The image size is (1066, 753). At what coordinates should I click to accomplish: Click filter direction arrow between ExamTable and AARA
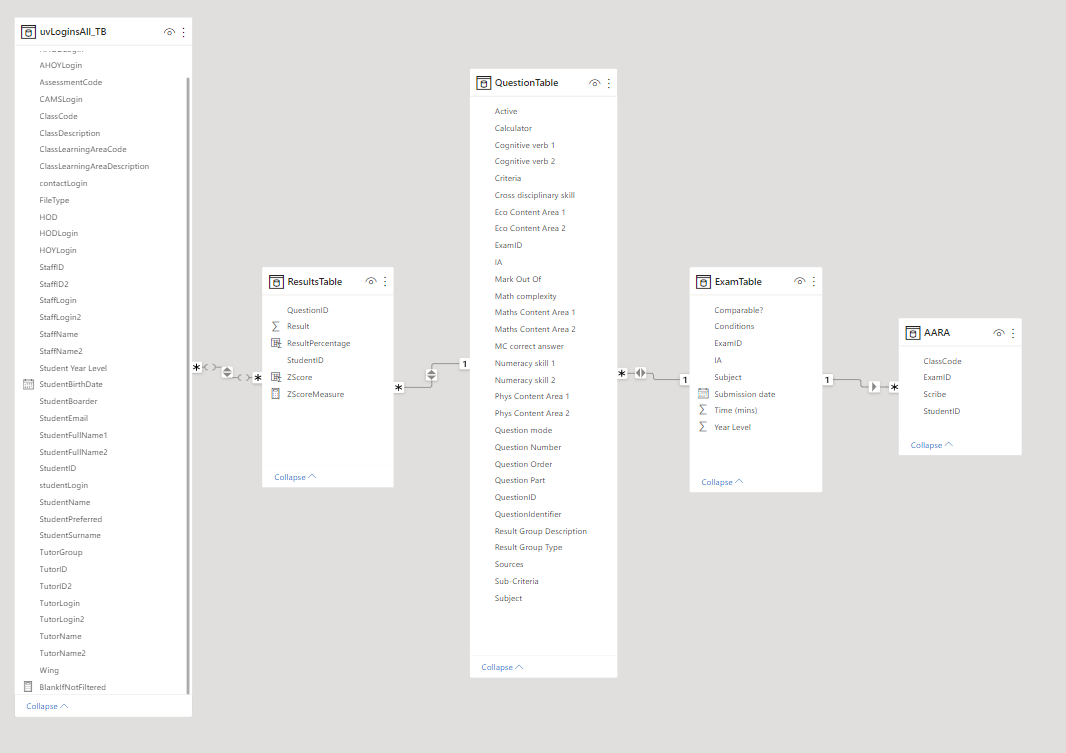tap(874, 387)
